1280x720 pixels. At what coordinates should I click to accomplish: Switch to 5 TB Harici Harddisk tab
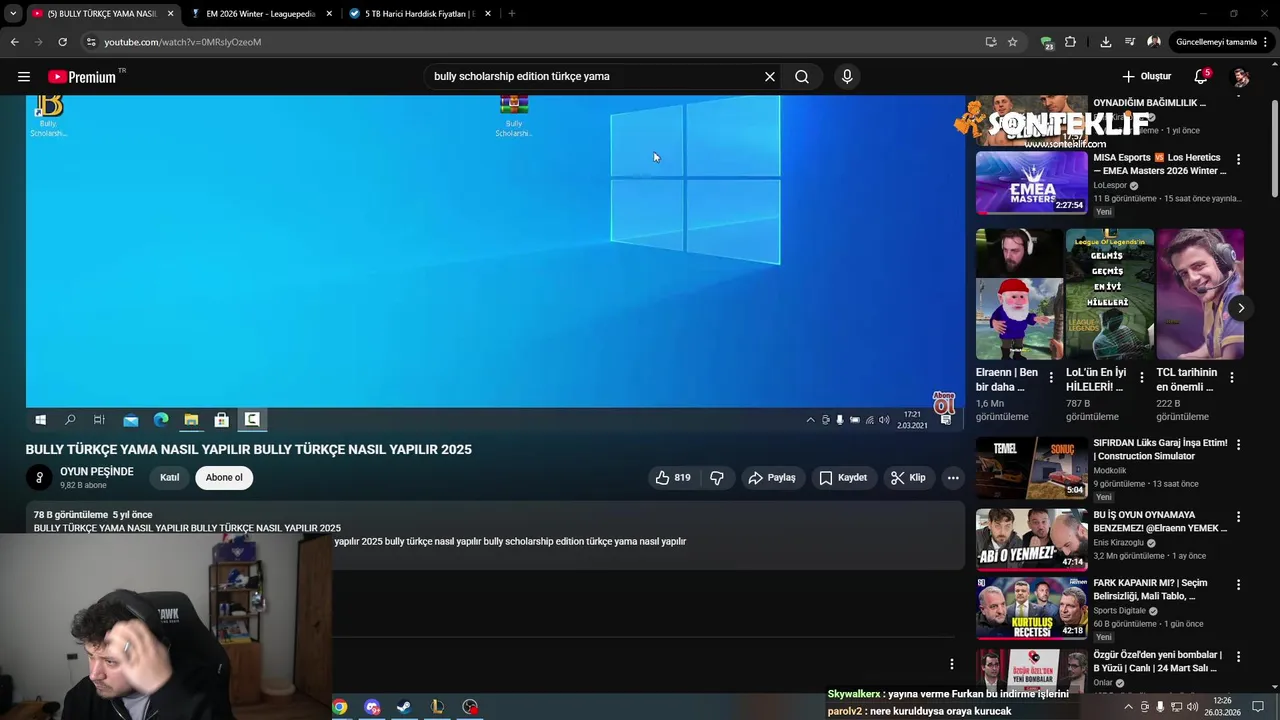click(x=420, y=14)
